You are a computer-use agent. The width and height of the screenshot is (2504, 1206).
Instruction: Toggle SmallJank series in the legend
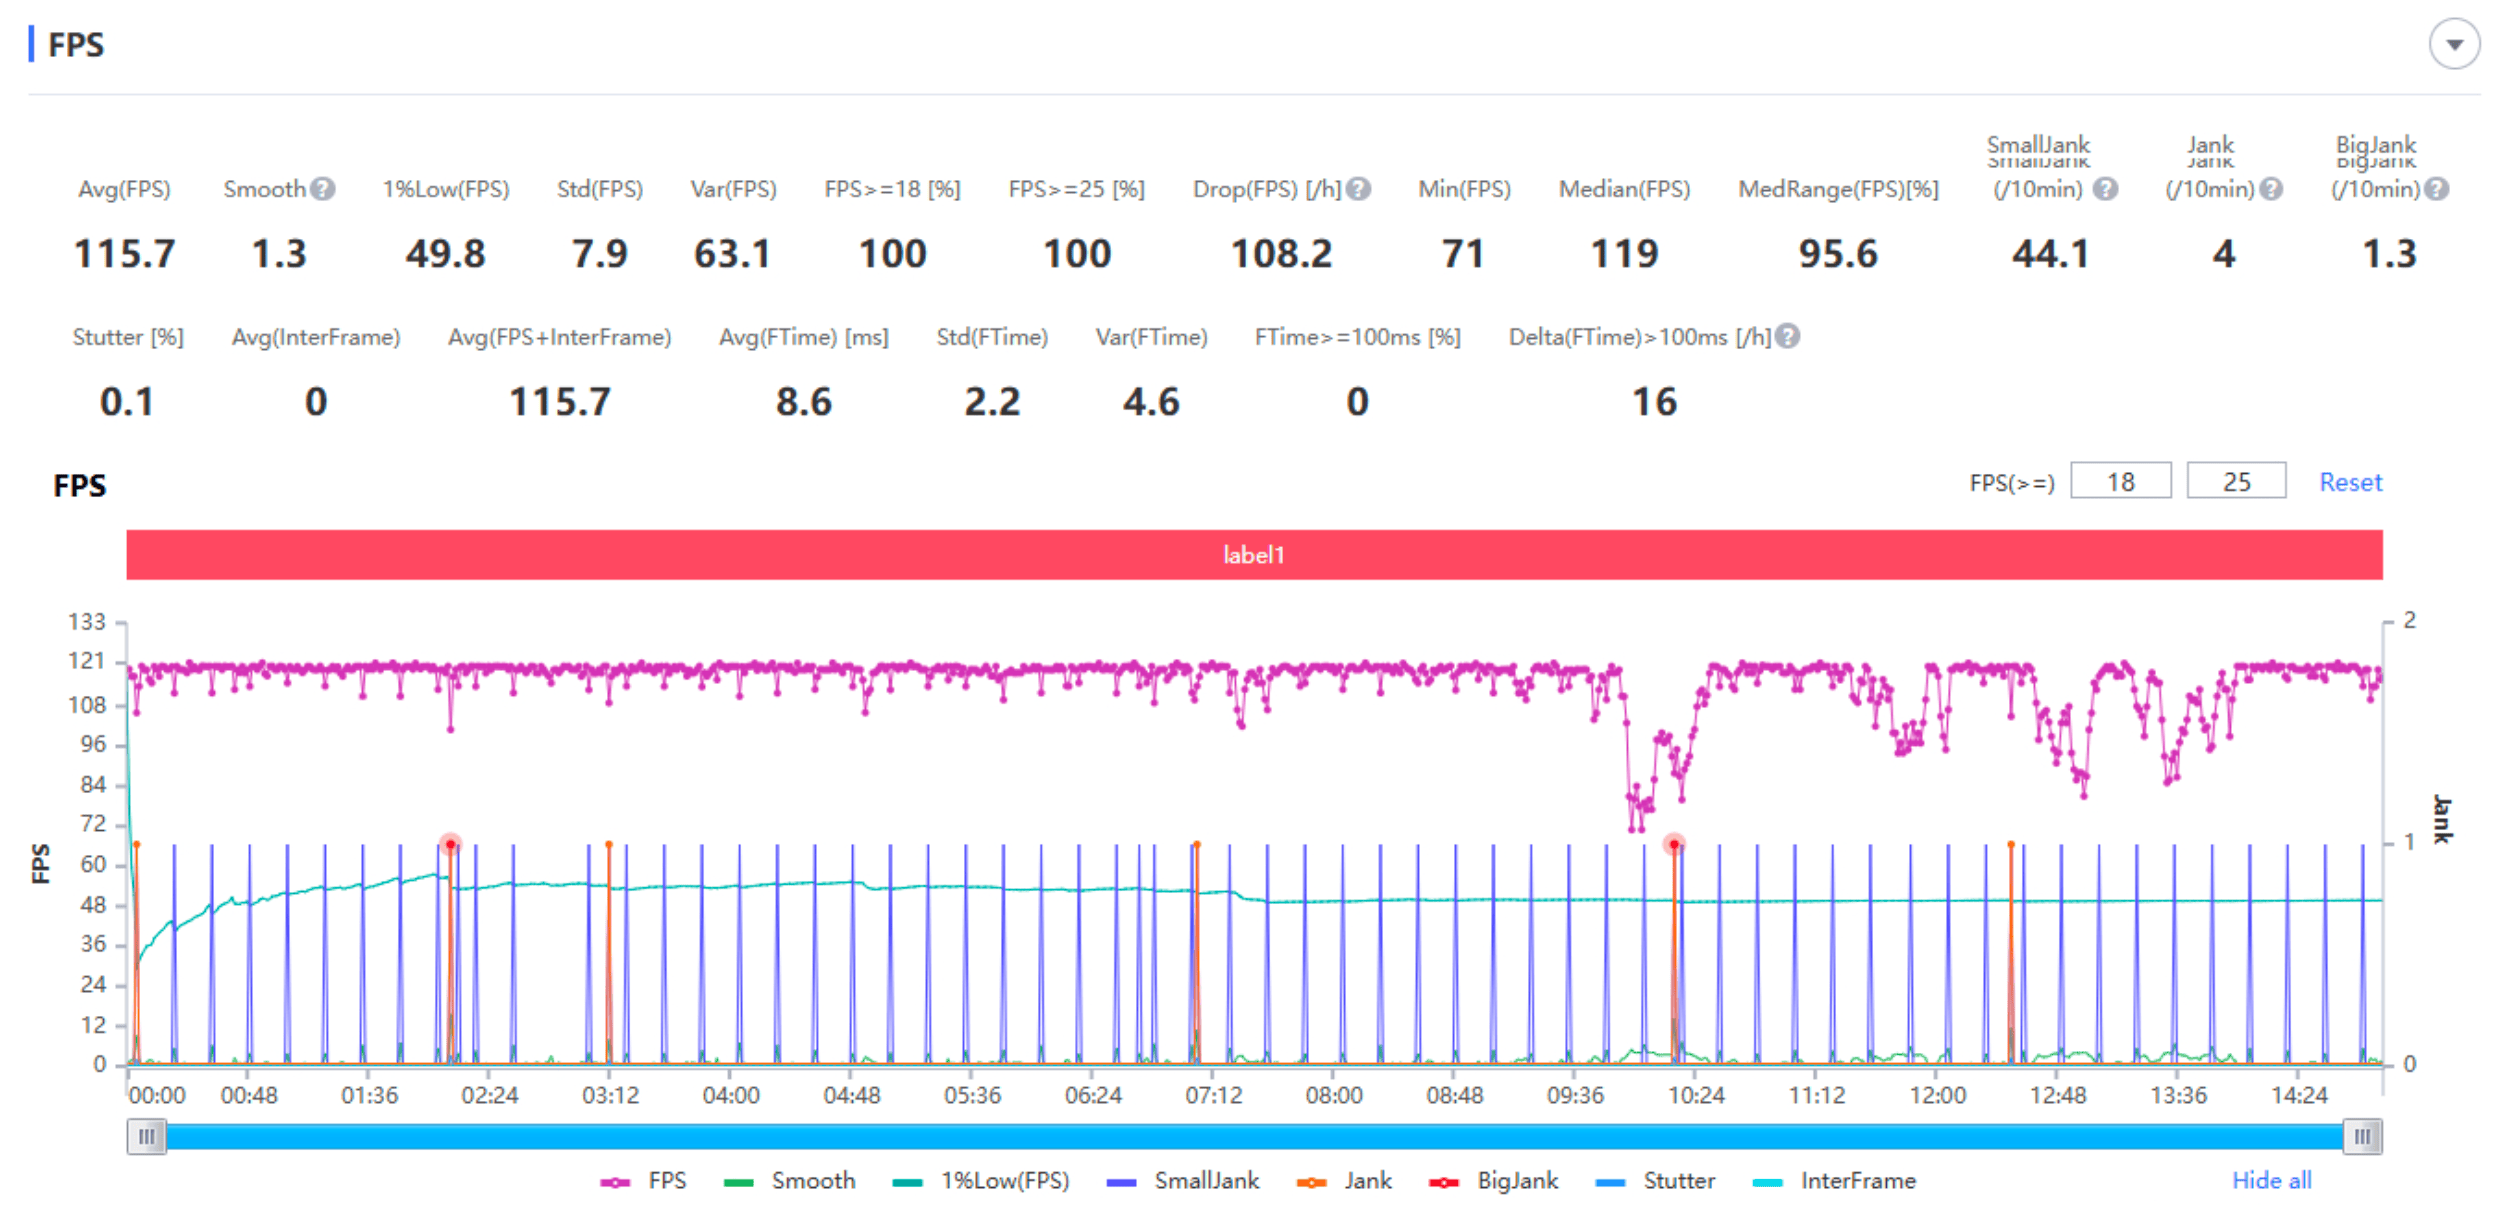[1183, 1181]
